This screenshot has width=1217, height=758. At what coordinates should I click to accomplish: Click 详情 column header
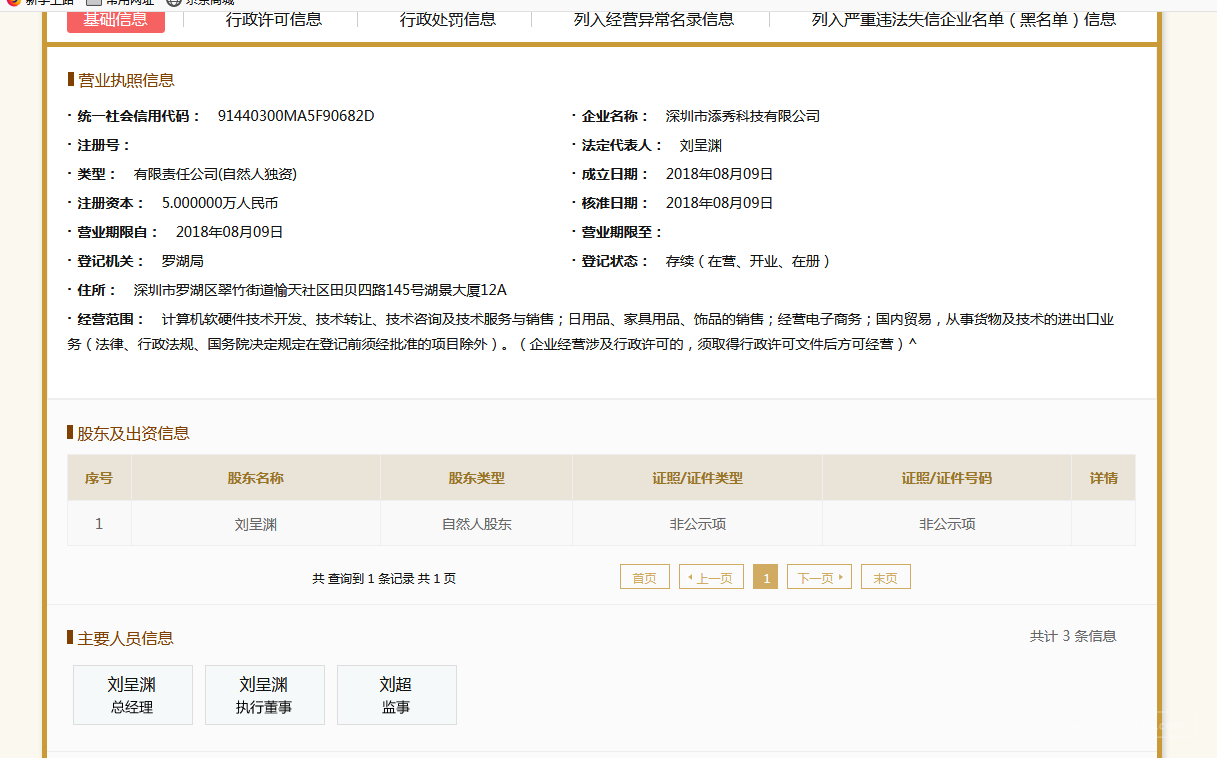(1104, 478)
